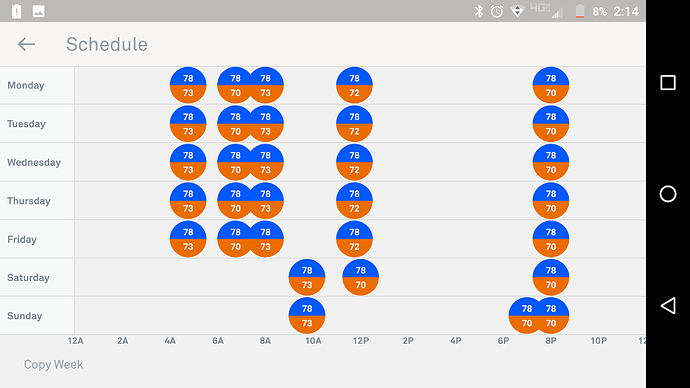The image size is (690, 388).
Task: Select Tuesday's 78/73 setpoint at 8A
Action: 267,124
